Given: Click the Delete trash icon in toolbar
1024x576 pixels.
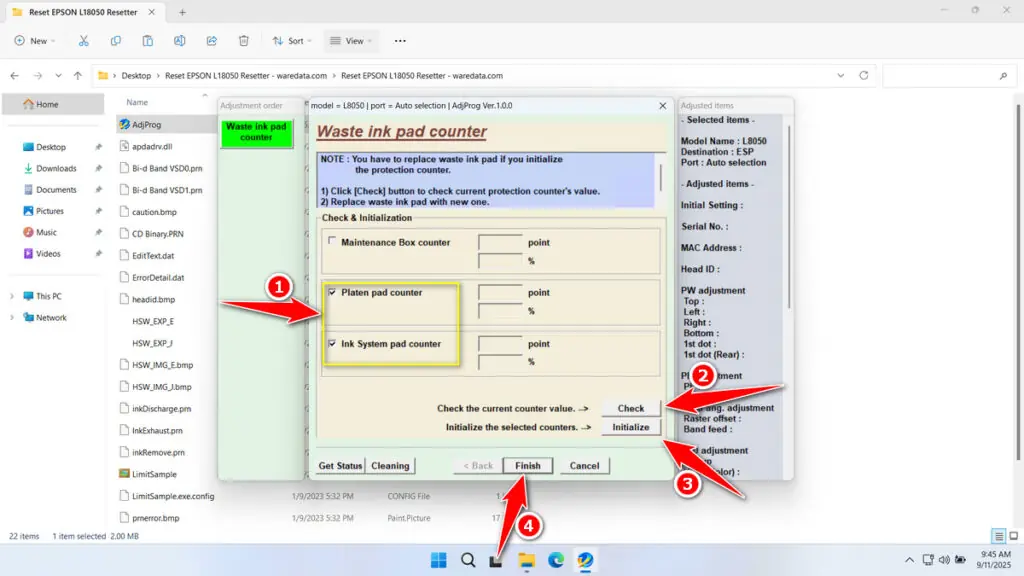Looking at the screenshot, I should click(244, 41).
